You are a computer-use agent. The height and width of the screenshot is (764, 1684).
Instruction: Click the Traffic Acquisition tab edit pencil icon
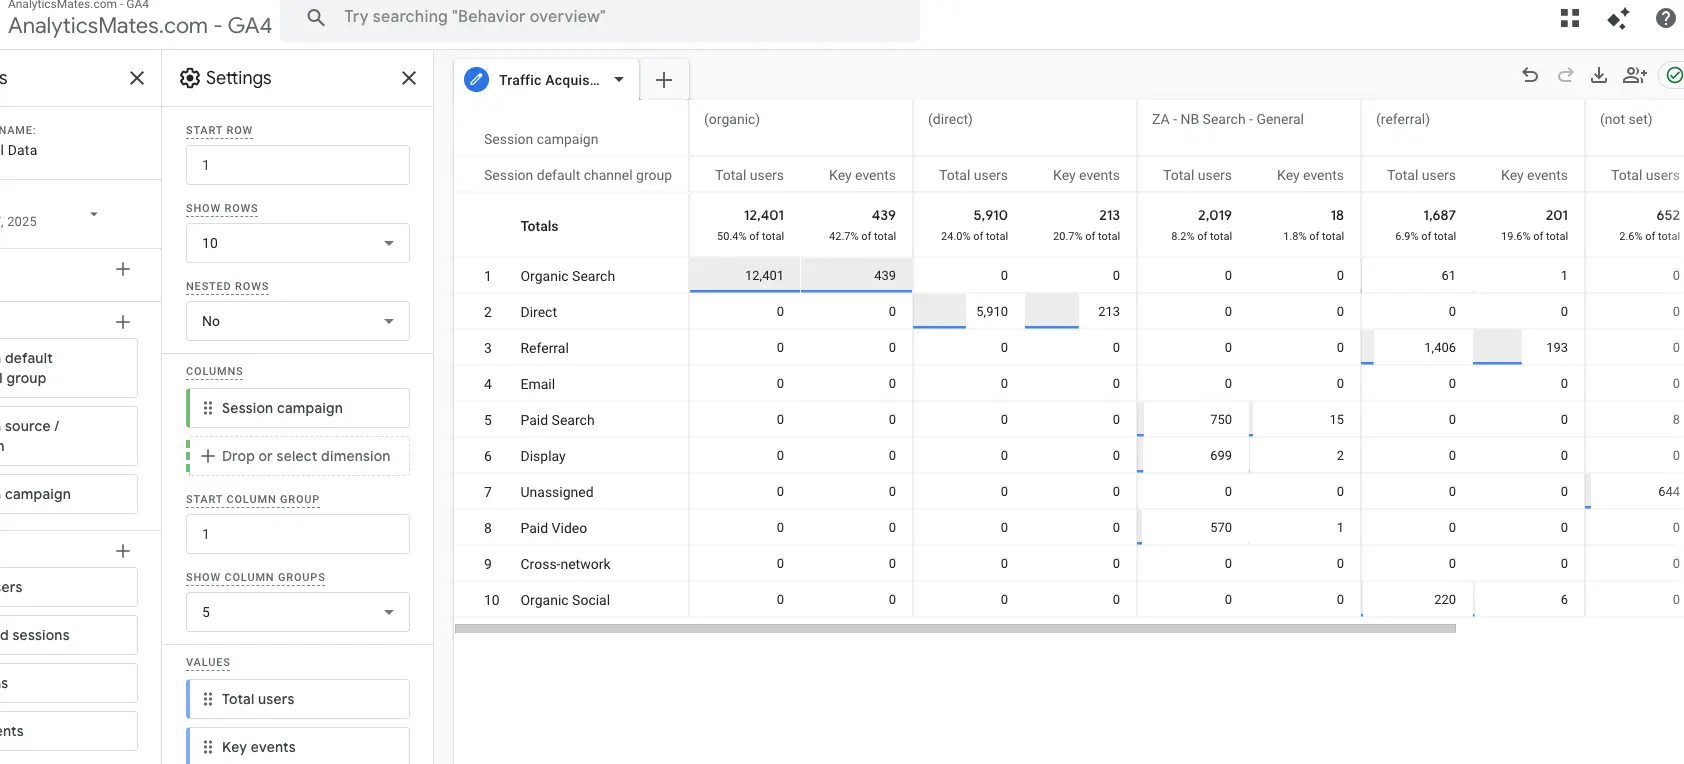pos(477,80)
